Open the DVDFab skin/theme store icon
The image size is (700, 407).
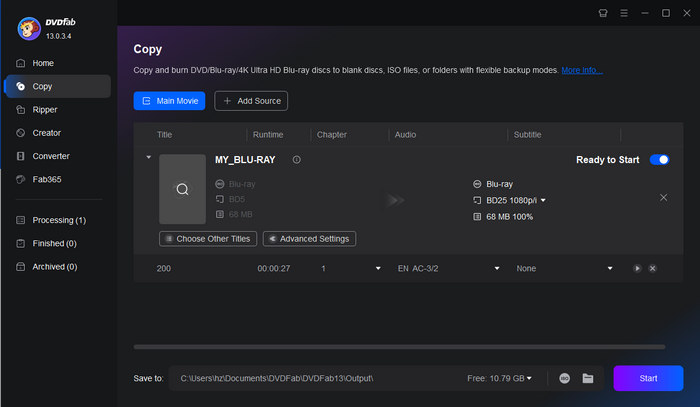(x=603, y=13)
